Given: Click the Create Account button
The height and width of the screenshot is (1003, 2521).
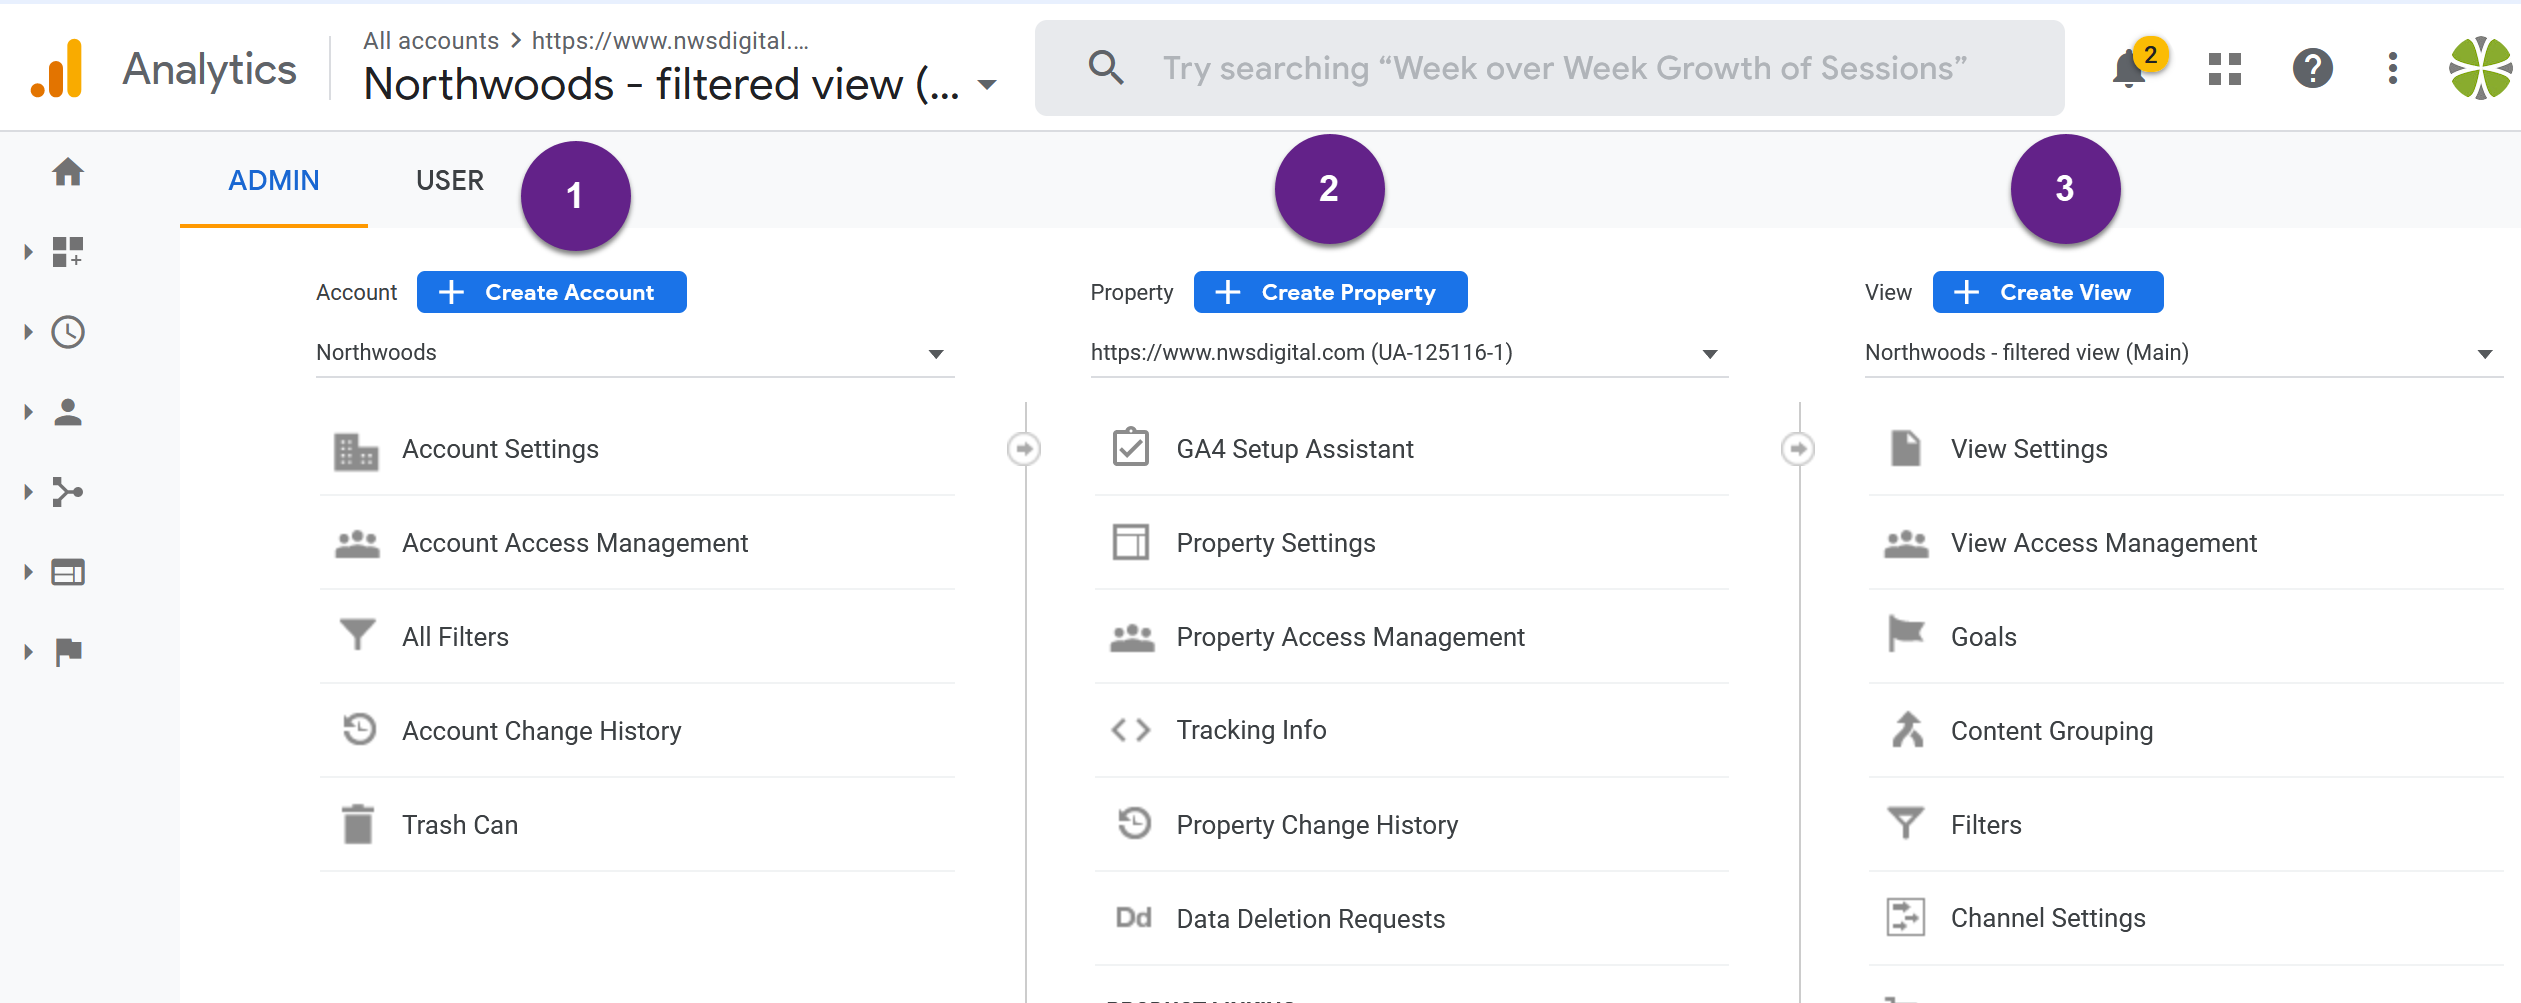Looking at the screenshot, I should coord(552,292).
